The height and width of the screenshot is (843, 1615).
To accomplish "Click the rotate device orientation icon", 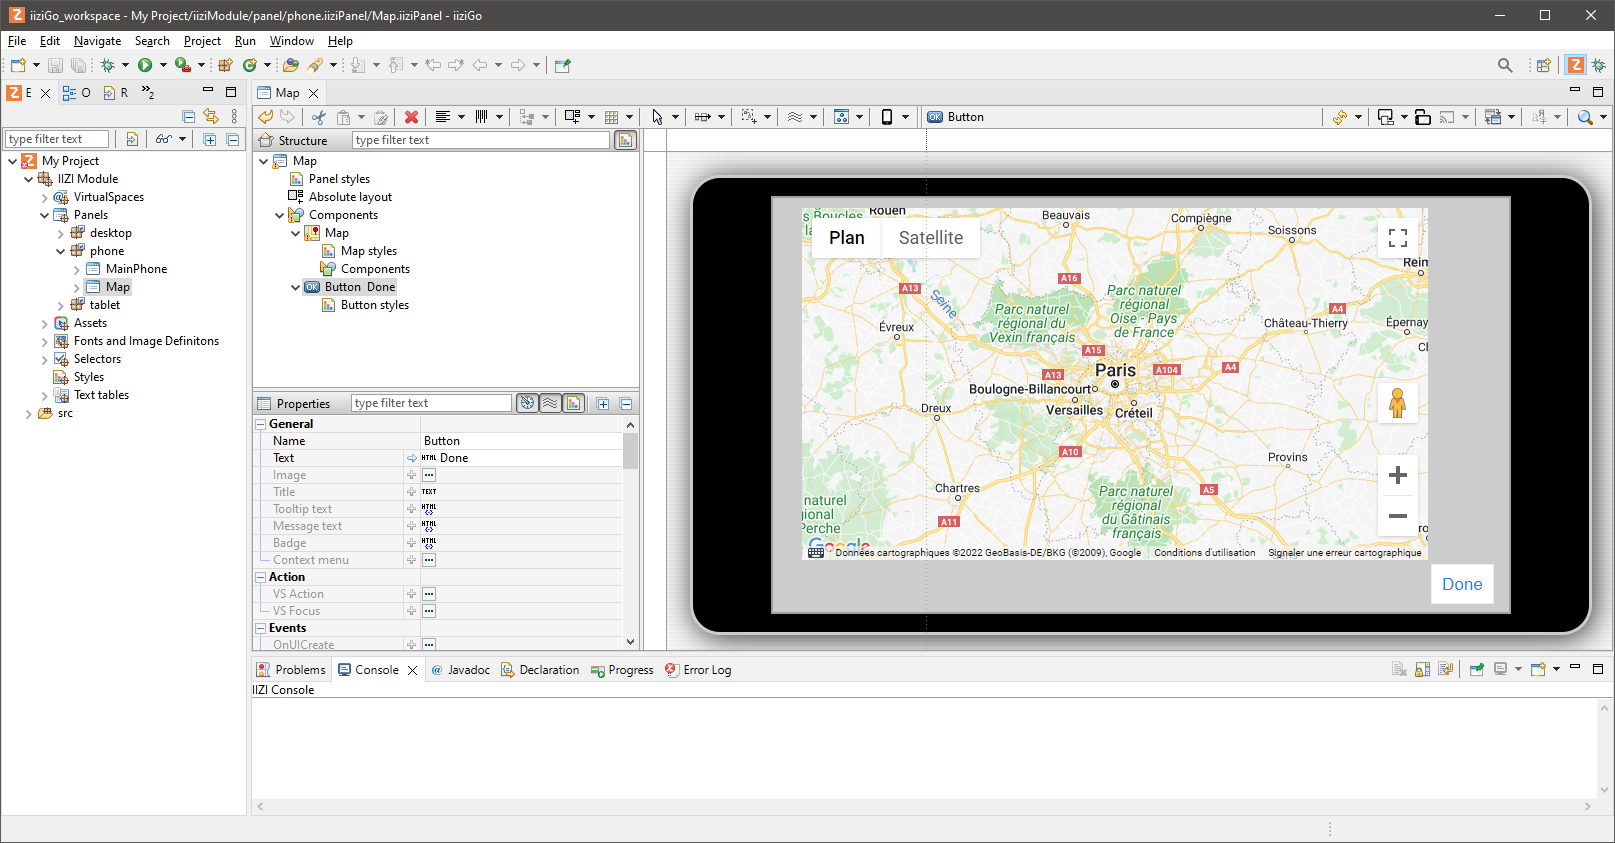I will (1422, 117).
